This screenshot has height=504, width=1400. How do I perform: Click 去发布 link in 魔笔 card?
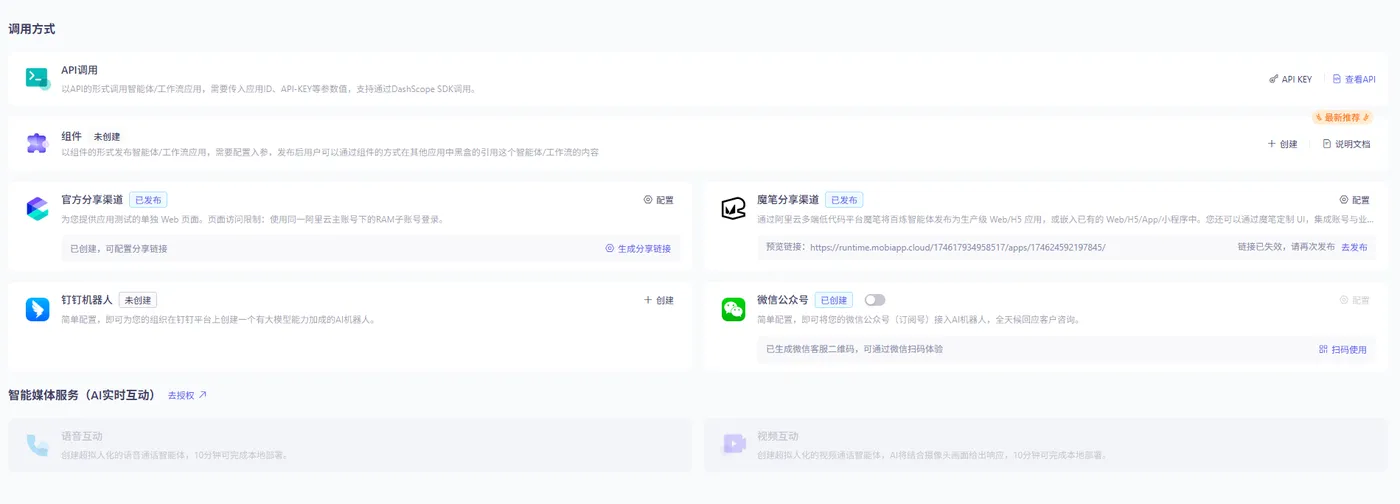pos(1354,247)
